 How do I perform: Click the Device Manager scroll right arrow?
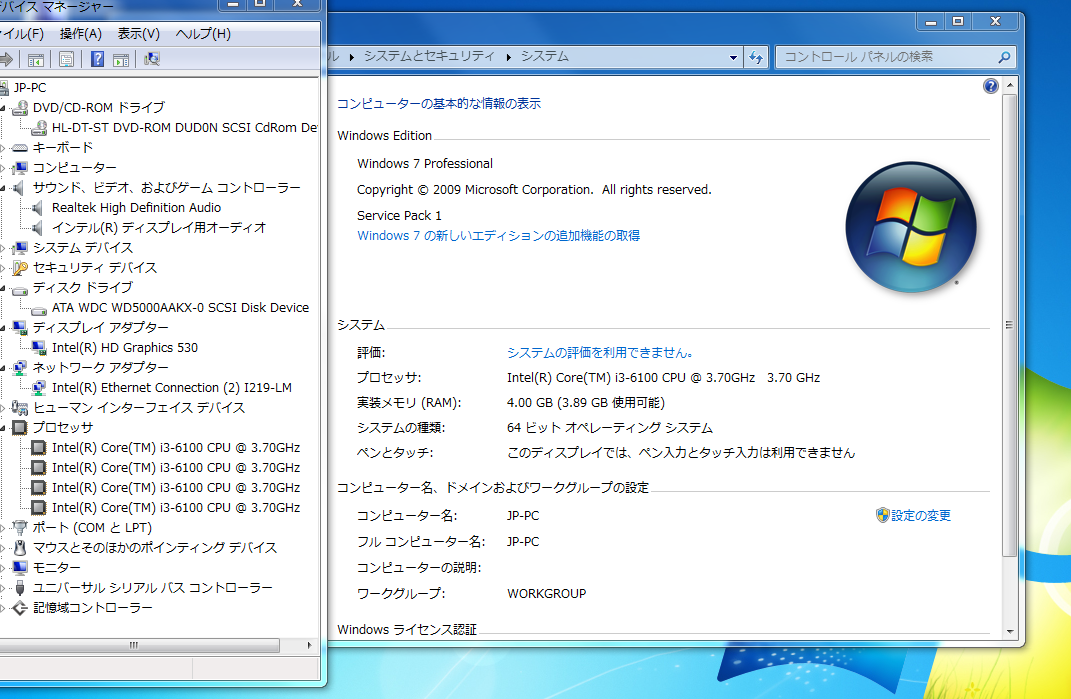(x=309, y=645)
